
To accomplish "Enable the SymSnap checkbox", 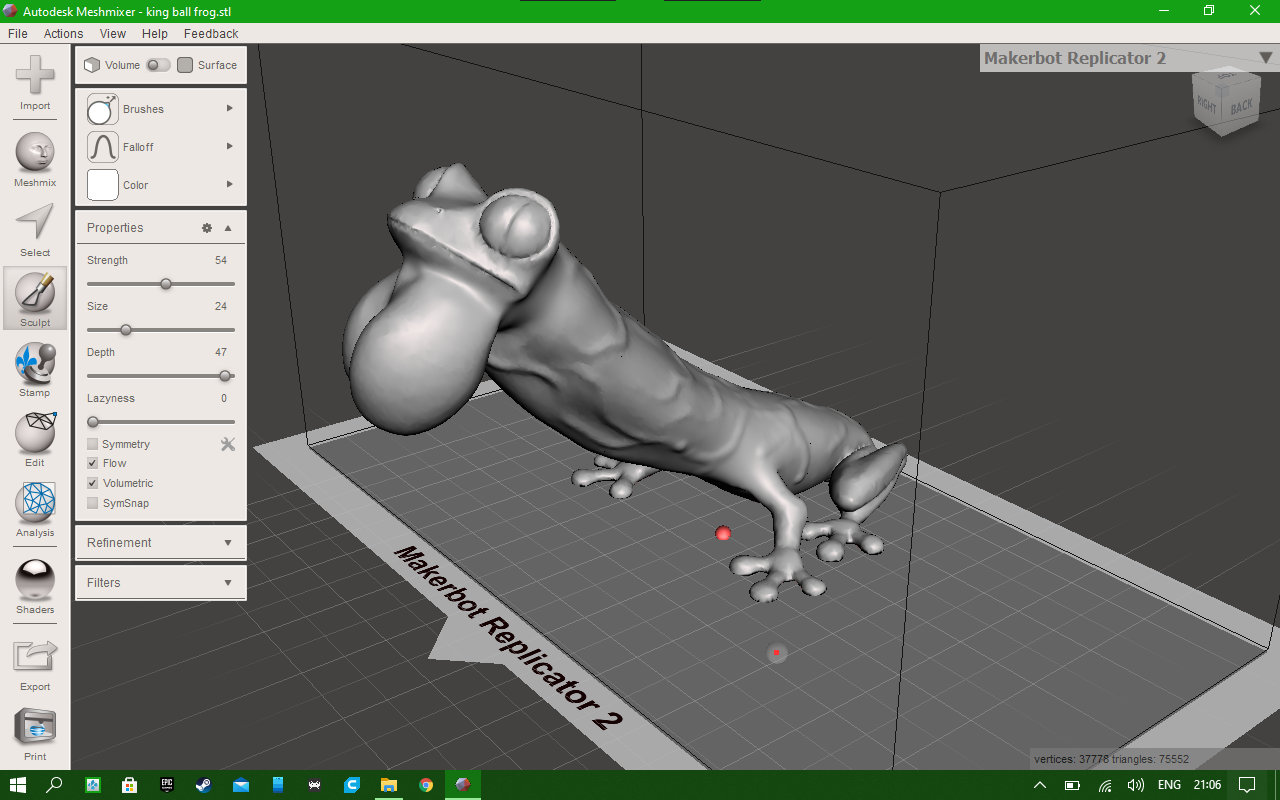I will click(93, 503).
